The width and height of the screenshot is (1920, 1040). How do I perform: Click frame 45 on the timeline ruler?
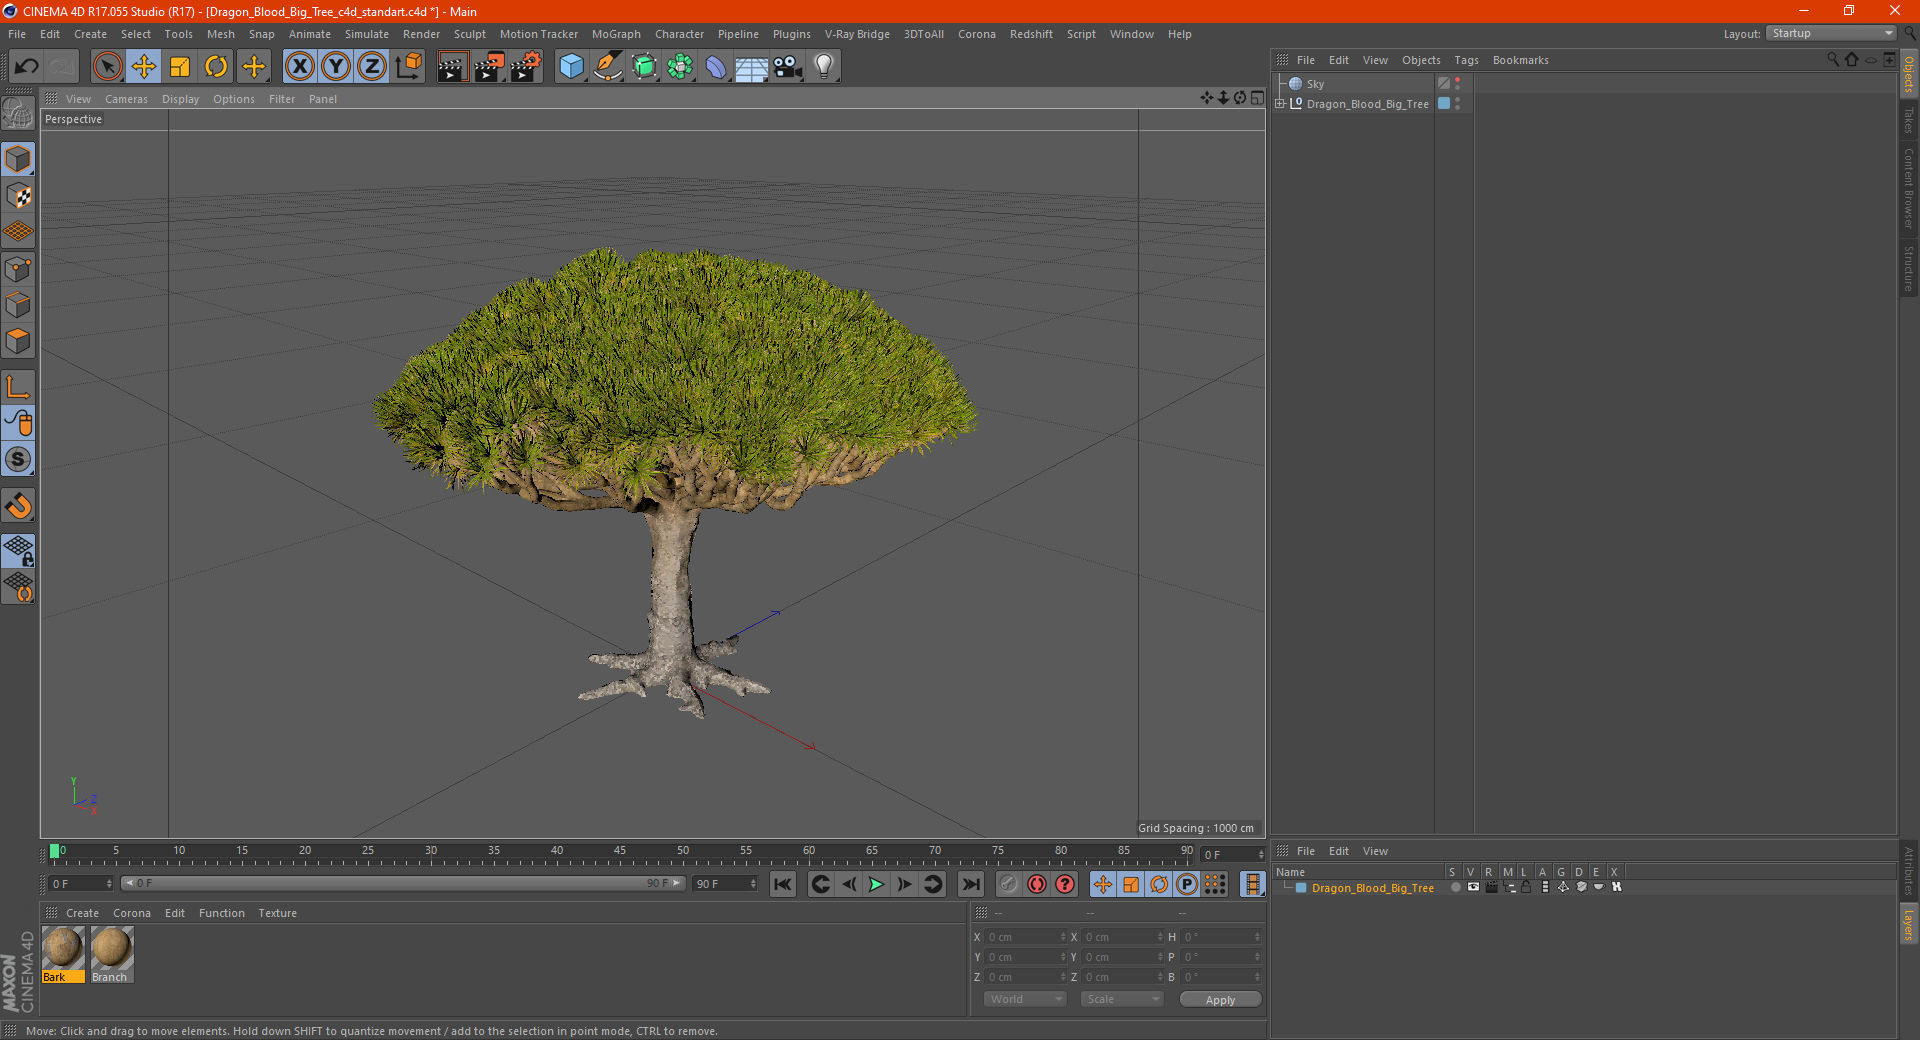click(x=620, y=852)
